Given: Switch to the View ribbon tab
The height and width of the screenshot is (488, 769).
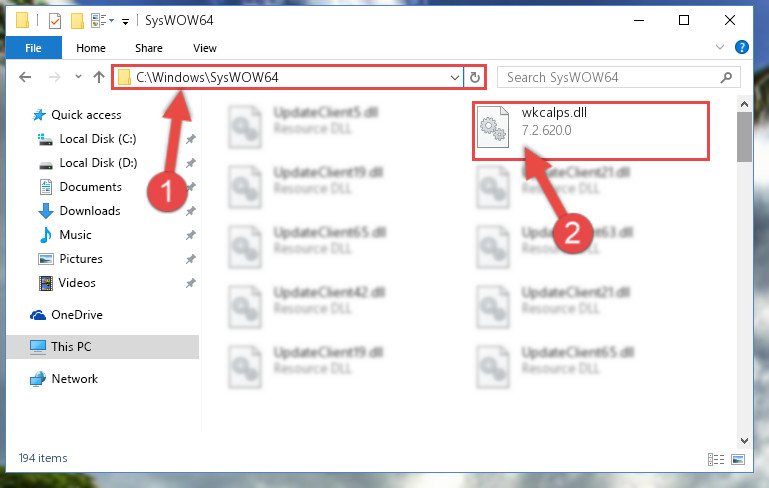Looking at the screenshot, I should point(205,48).
